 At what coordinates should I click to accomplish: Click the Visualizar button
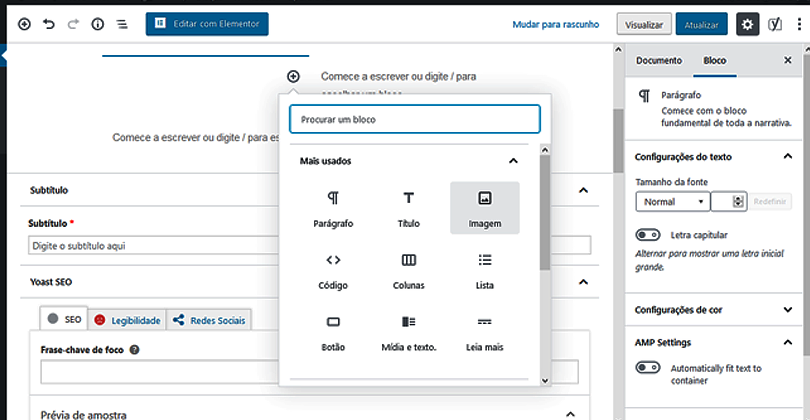coord(644,24)
